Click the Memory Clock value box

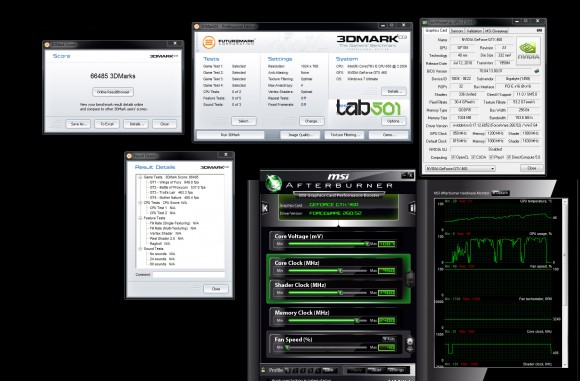(x=387, y=320)
